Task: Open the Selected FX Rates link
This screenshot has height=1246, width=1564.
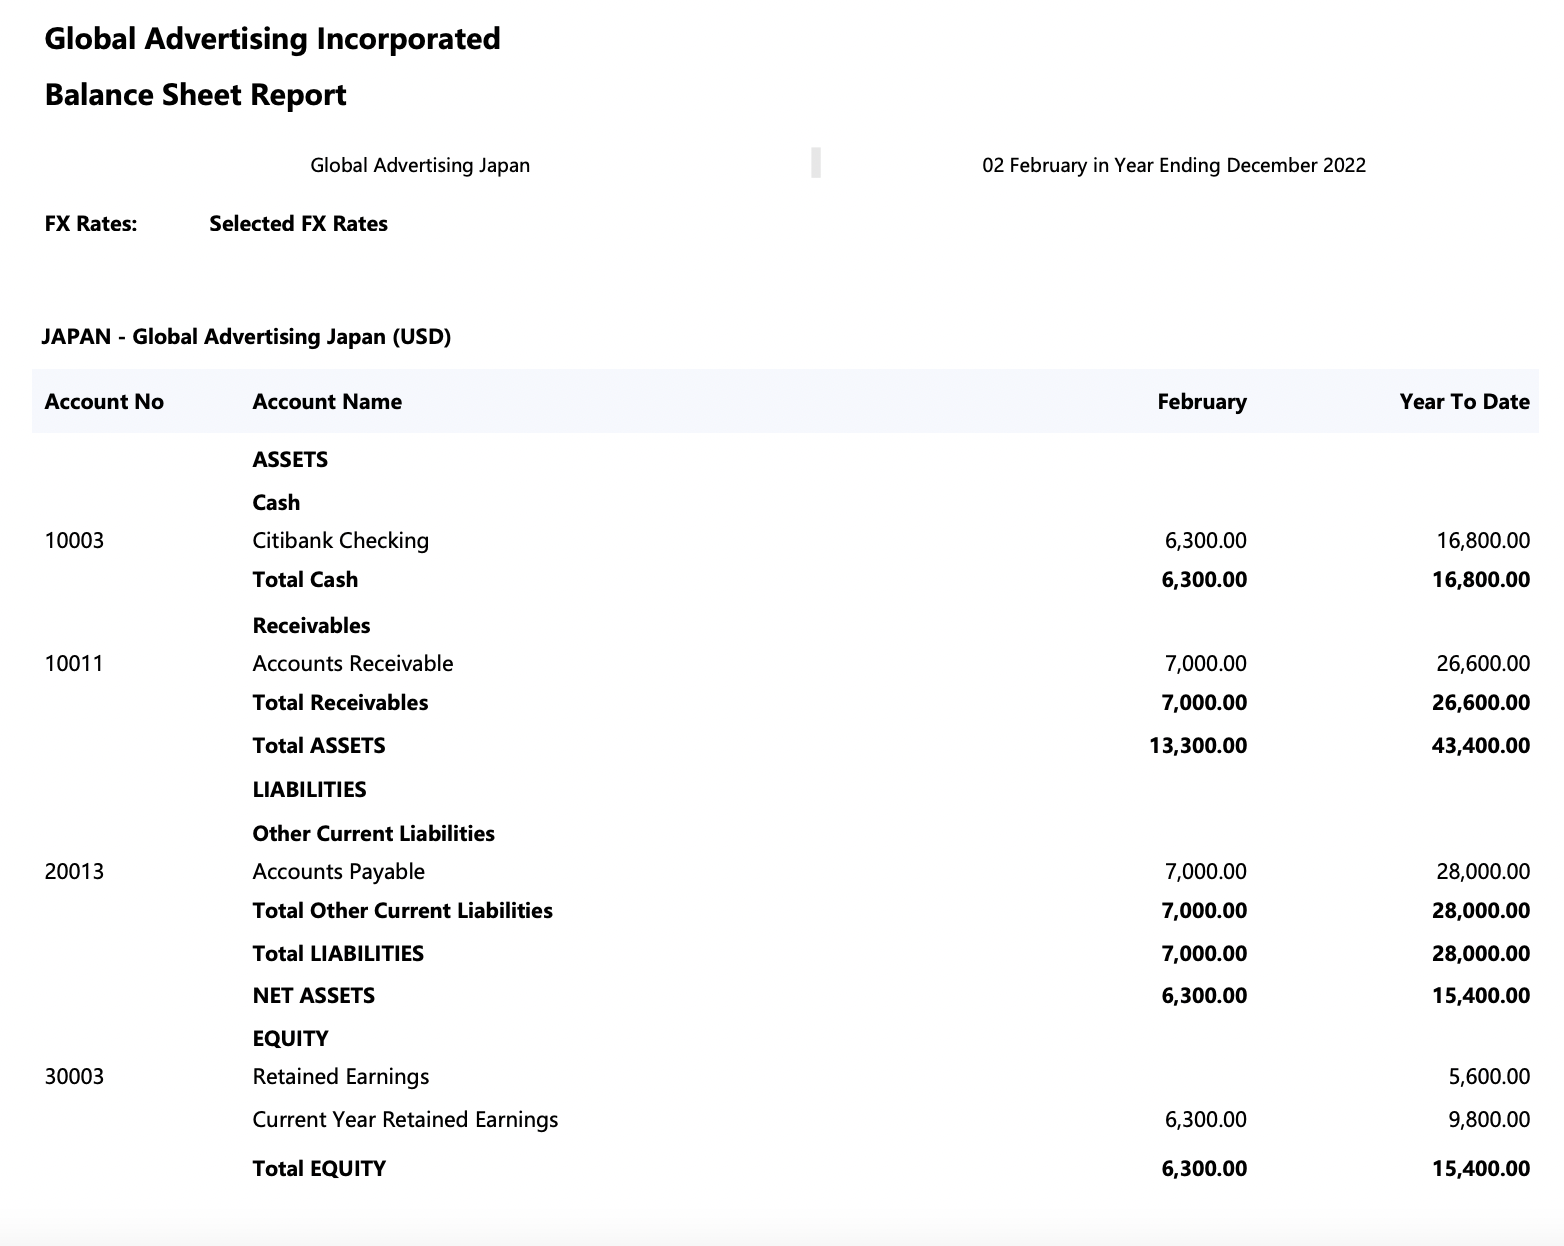Action: [x=297, y=223]
